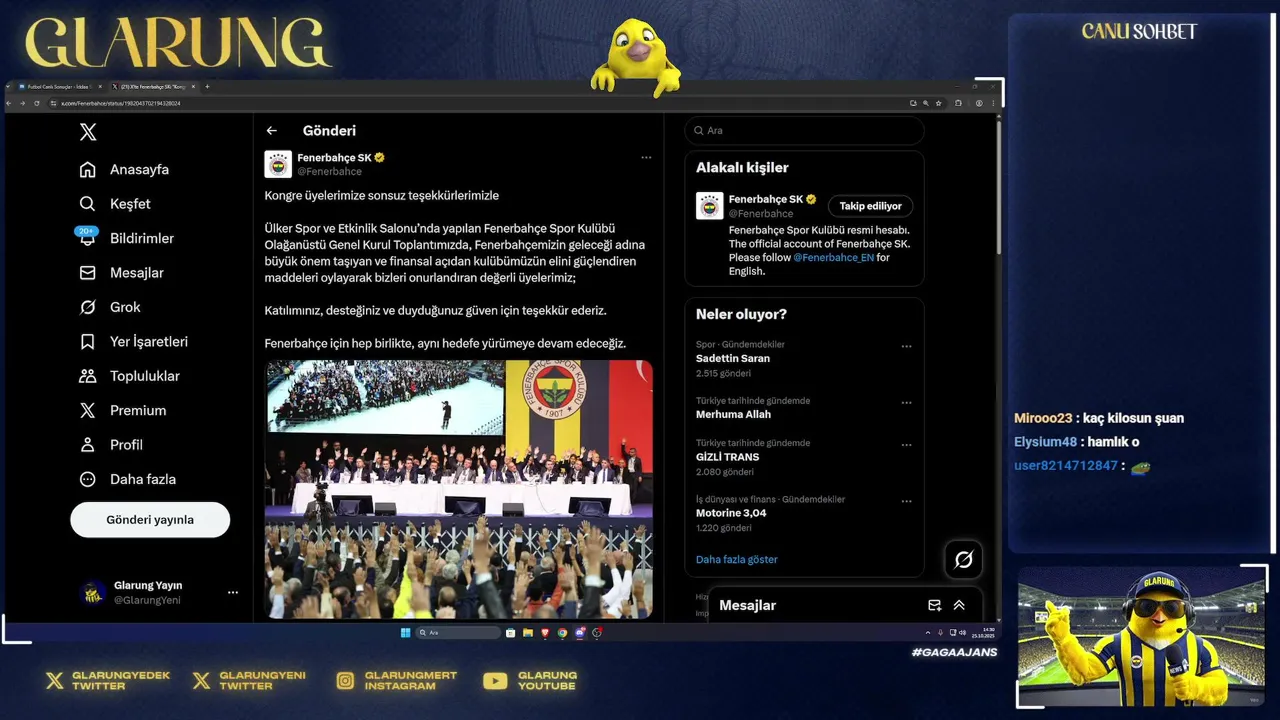
Task: Open the browser three-dot menu
Action: coord(993,103)
